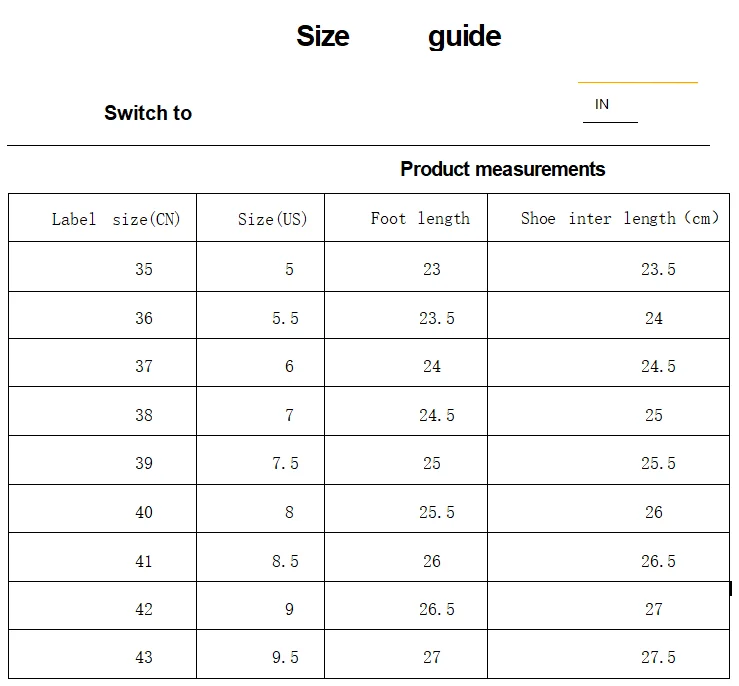Switch units to IN tab
Screen dimensions: 739x686
602,104
